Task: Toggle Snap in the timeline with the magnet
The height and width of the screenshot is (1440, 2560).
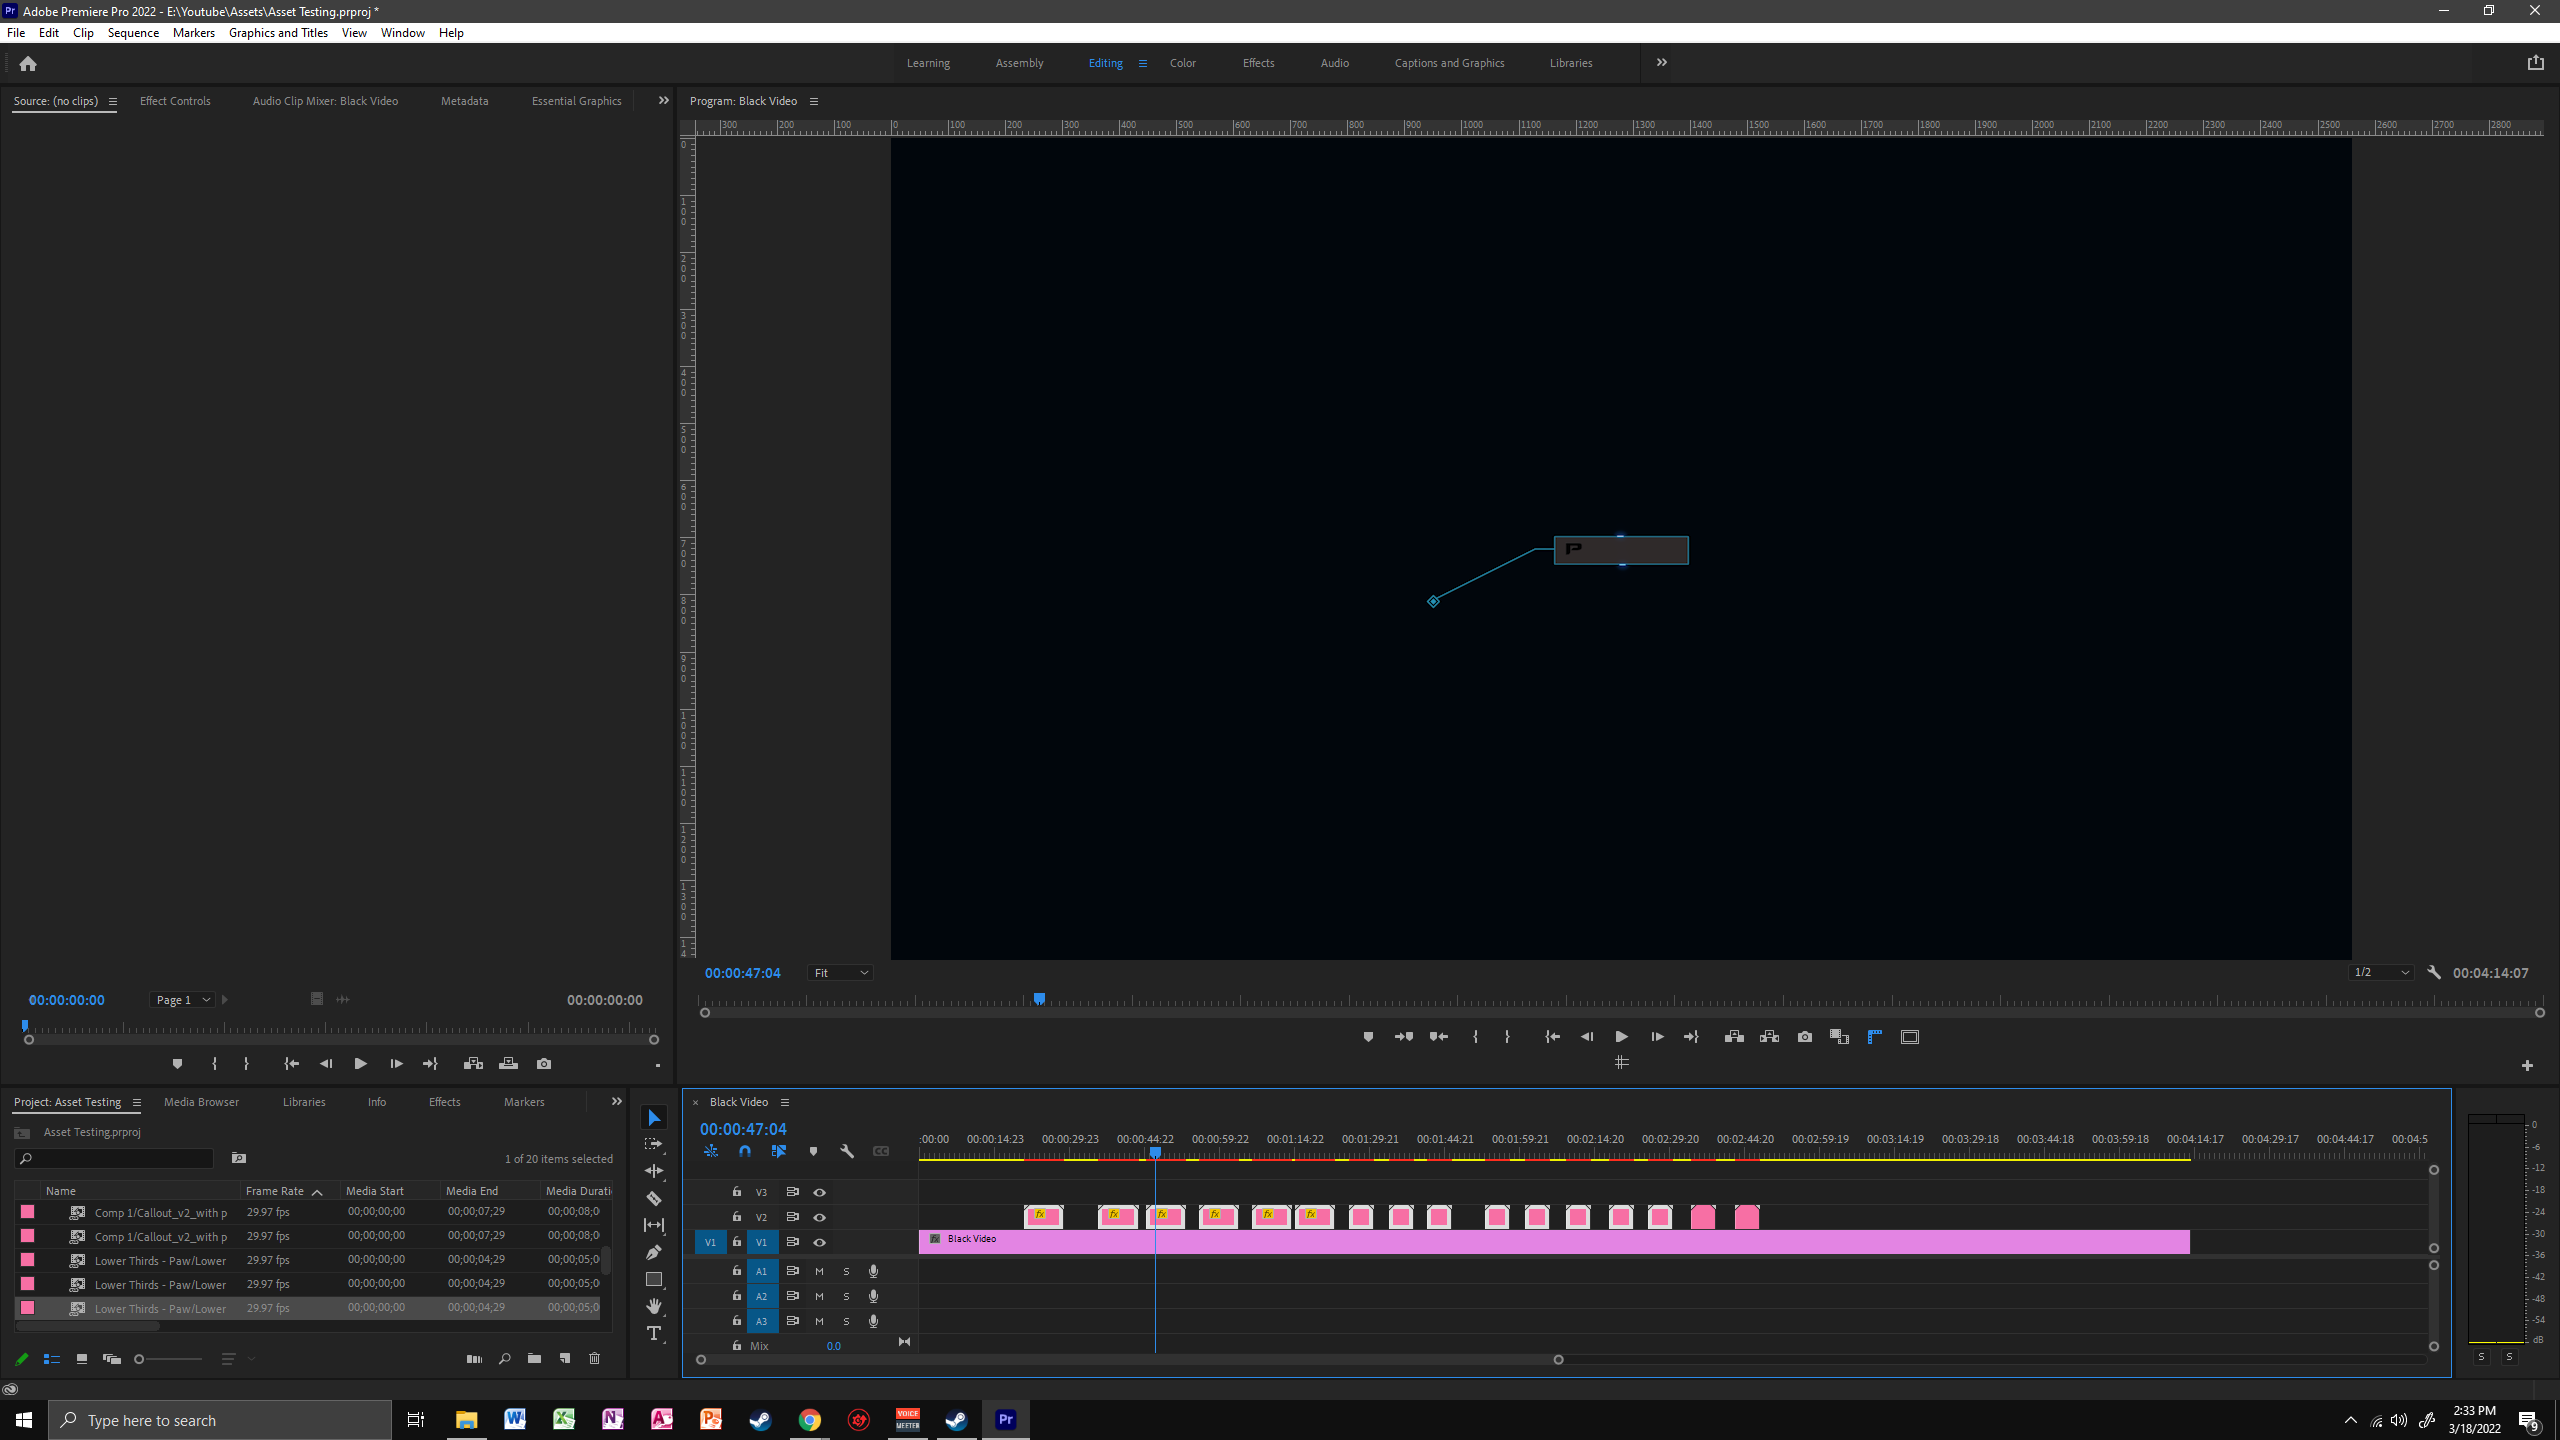Action: [x=744, y=1151]
